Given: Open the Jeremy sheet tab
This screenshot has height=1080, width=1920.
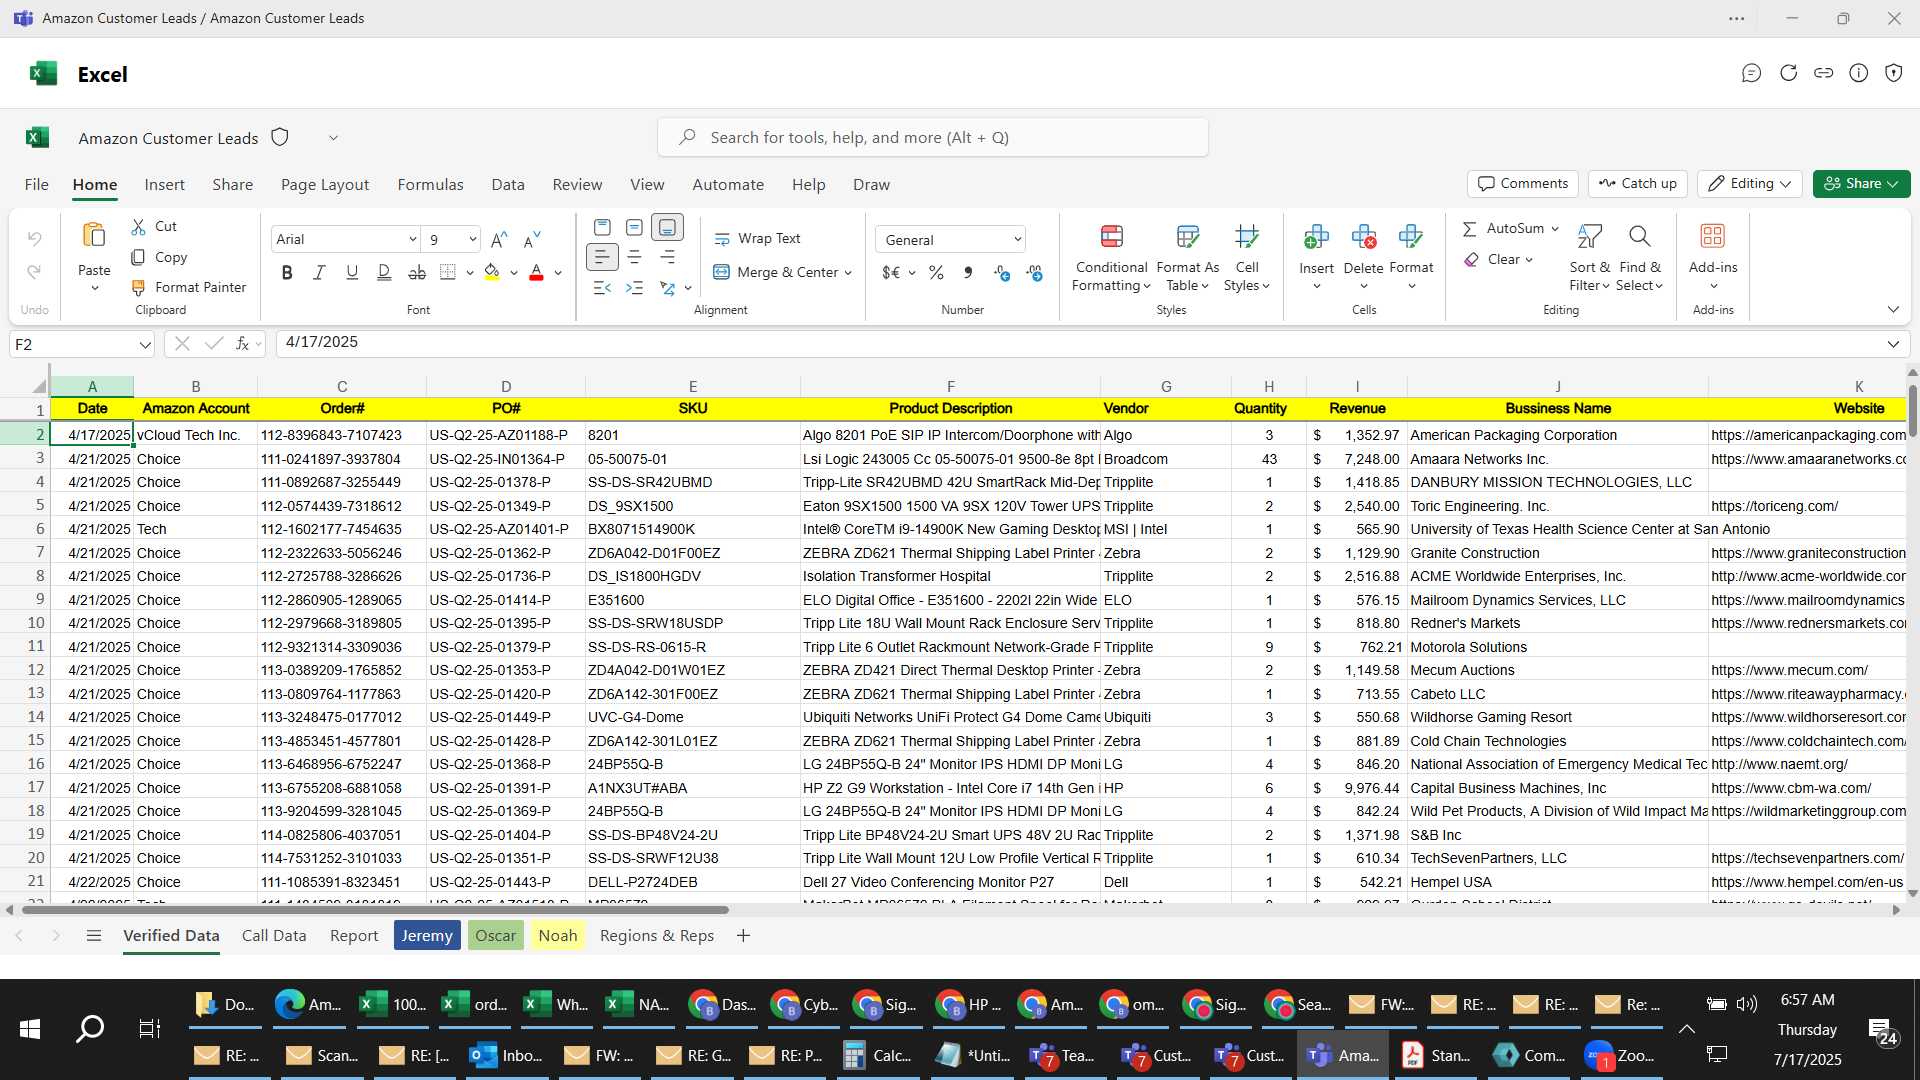Looking at the screenshot, I should (x=427, y=936).
